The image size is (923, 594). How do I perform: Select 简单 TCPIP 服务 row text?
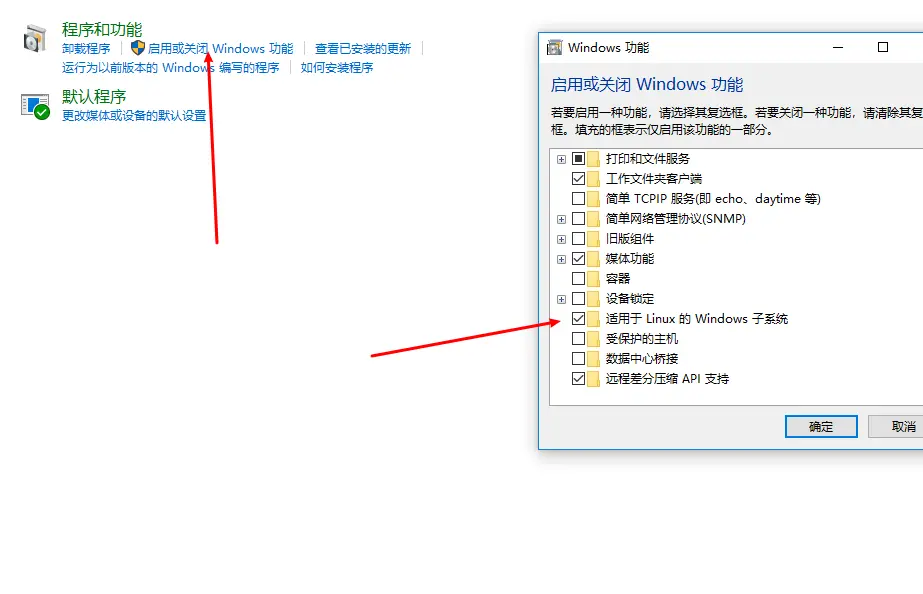pos(713,199)
